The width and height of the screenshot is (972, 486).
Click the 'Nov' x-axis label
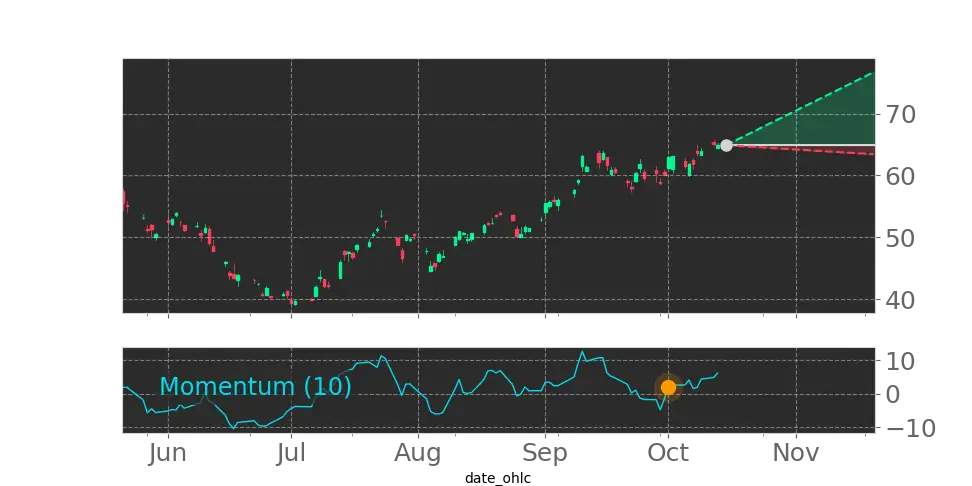(x=795, y=453)
